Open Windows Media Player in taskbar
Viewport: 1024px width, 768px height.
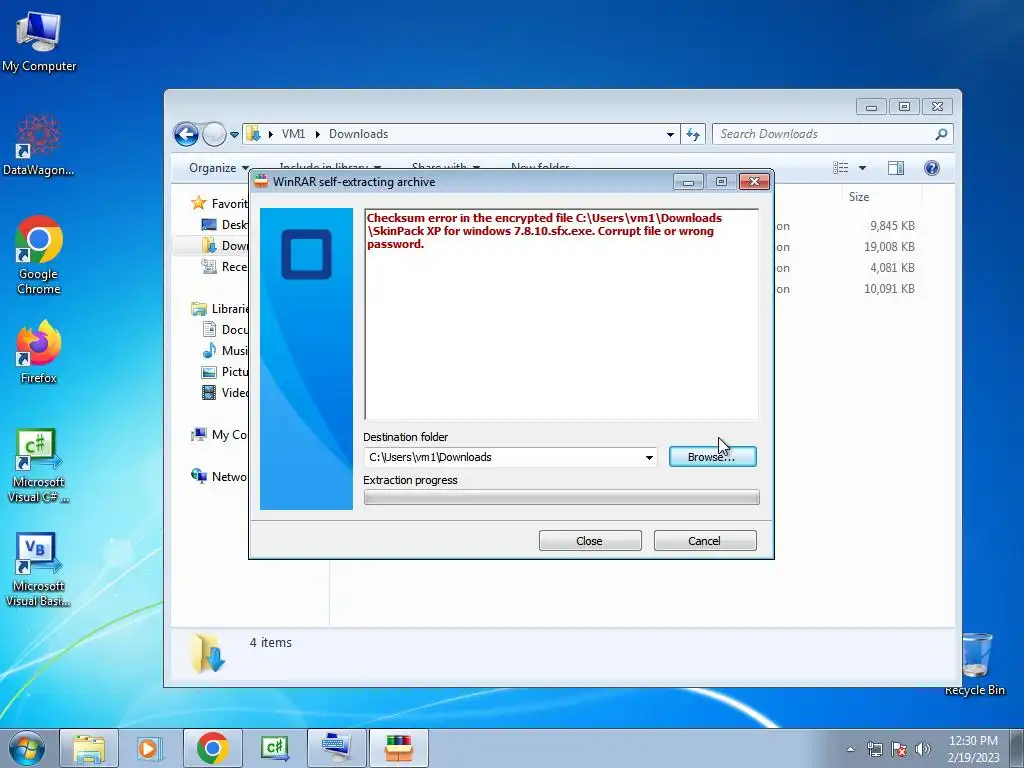pos(150,748)
